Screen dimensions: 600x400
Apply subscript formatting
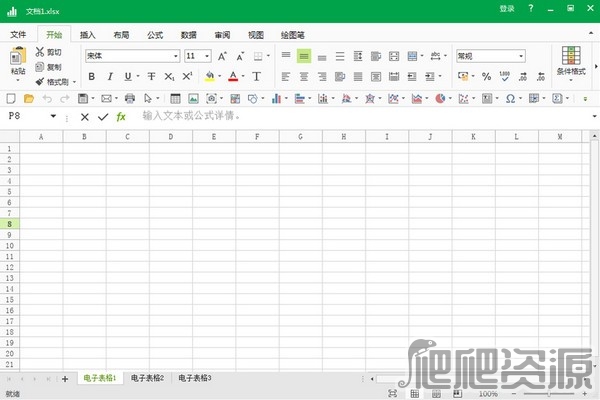(x=170, y=77)
